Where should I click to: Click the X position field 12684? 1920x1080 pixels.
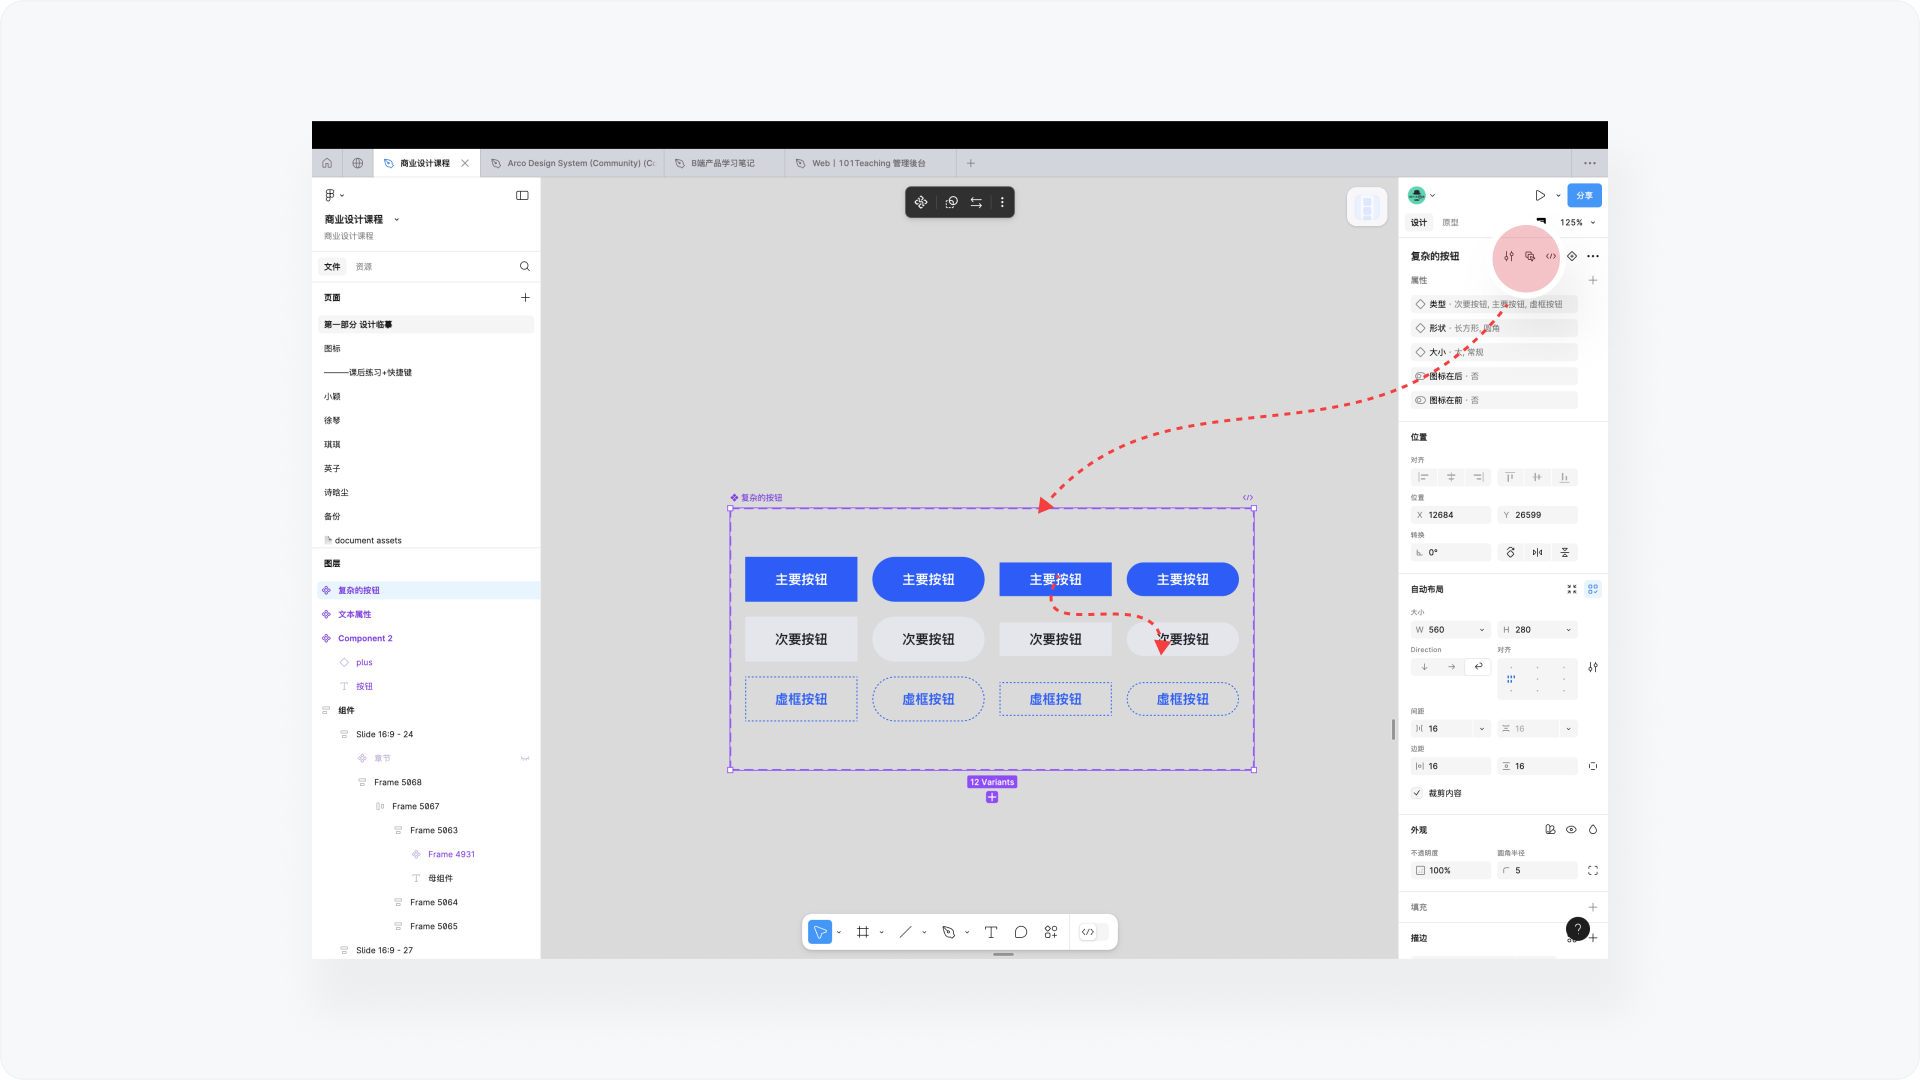coord(1451,515)
